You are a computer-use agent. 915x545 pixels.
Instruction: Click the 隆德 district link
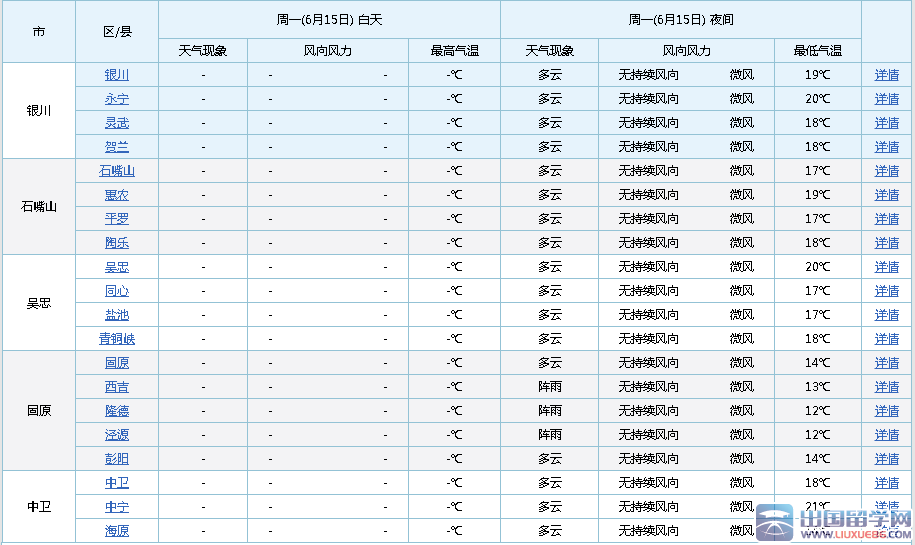click(117, 411)
